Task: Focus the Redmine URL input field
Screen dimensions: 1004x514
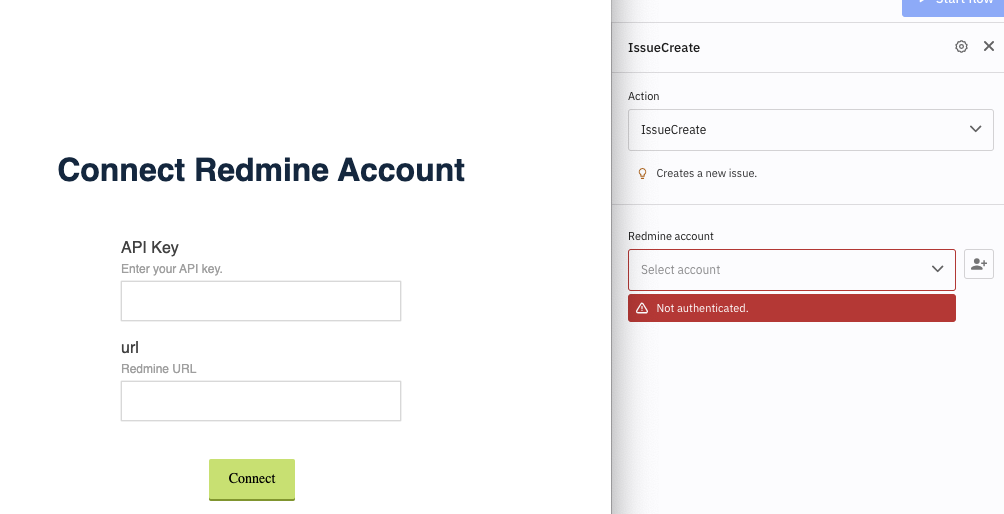Action: [261, 401]
